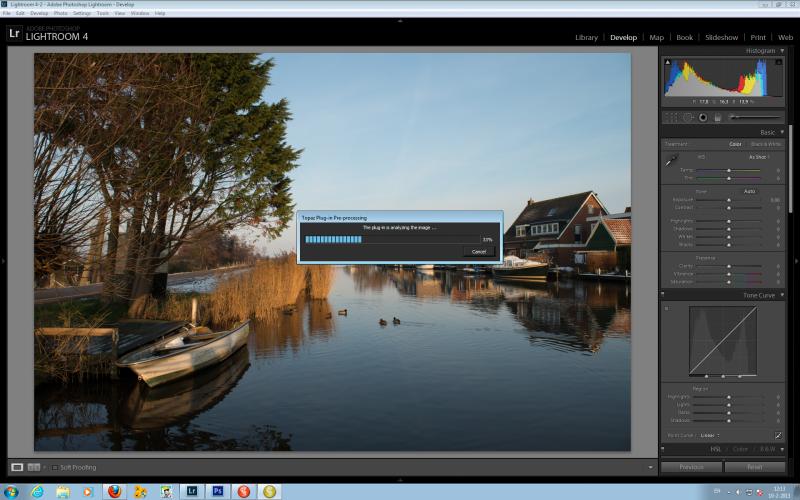
Task: Select the Red Eye Correction circle icon
Action: pyautogui.click(x=703, y=117)
